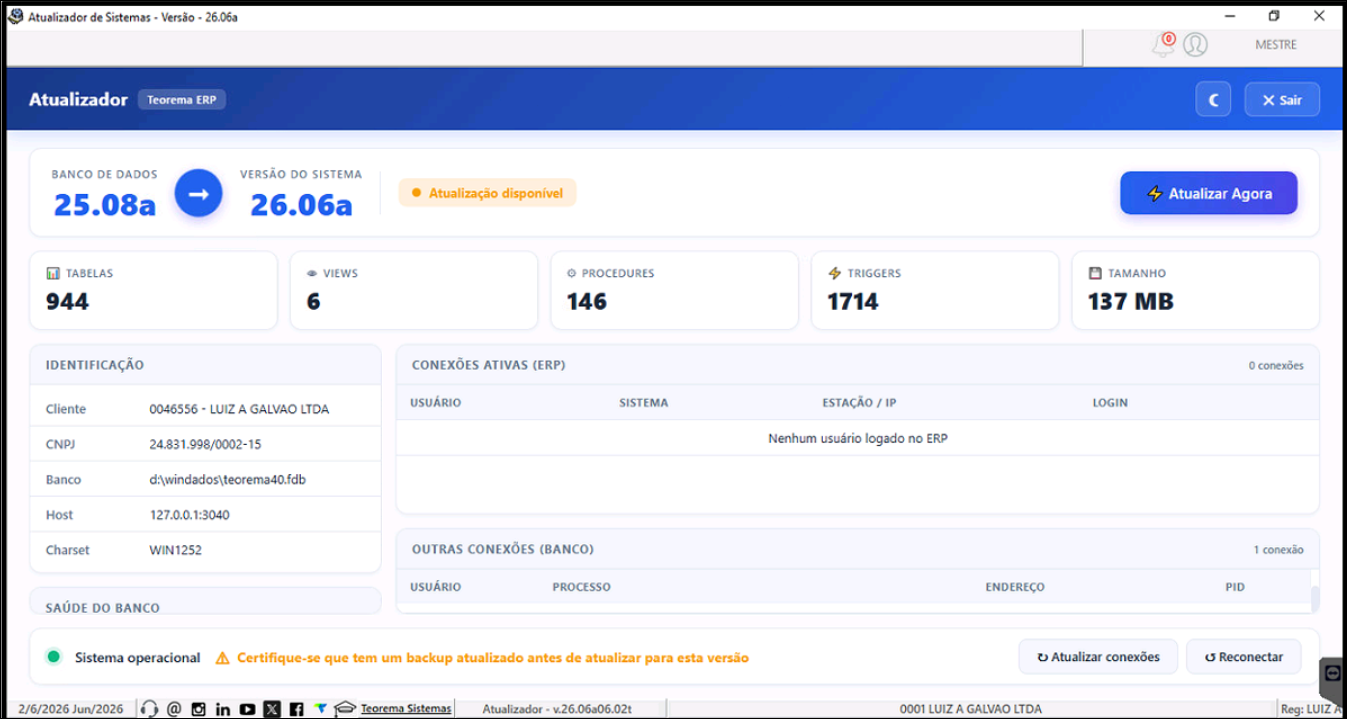Click the graduation cap icon in status bar

tap(346, 708)
